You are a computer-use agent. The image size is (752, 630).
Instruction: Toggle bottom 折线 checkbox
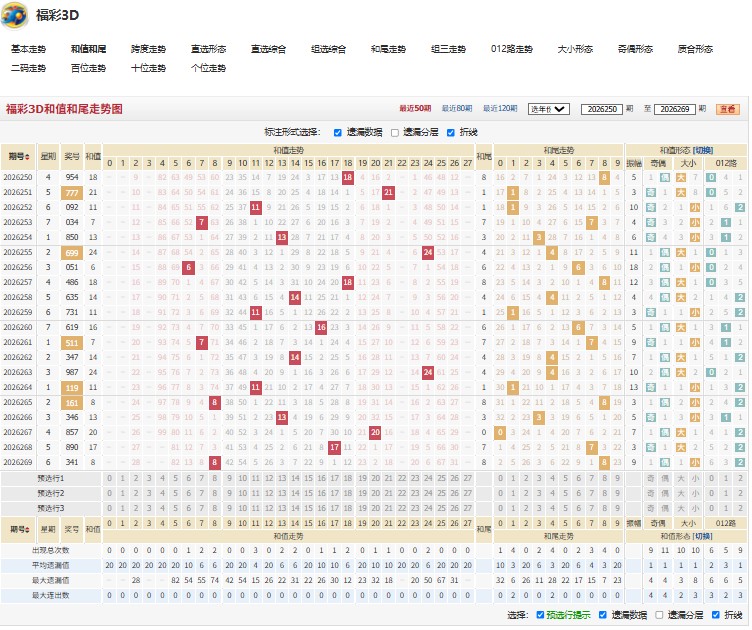716,615
